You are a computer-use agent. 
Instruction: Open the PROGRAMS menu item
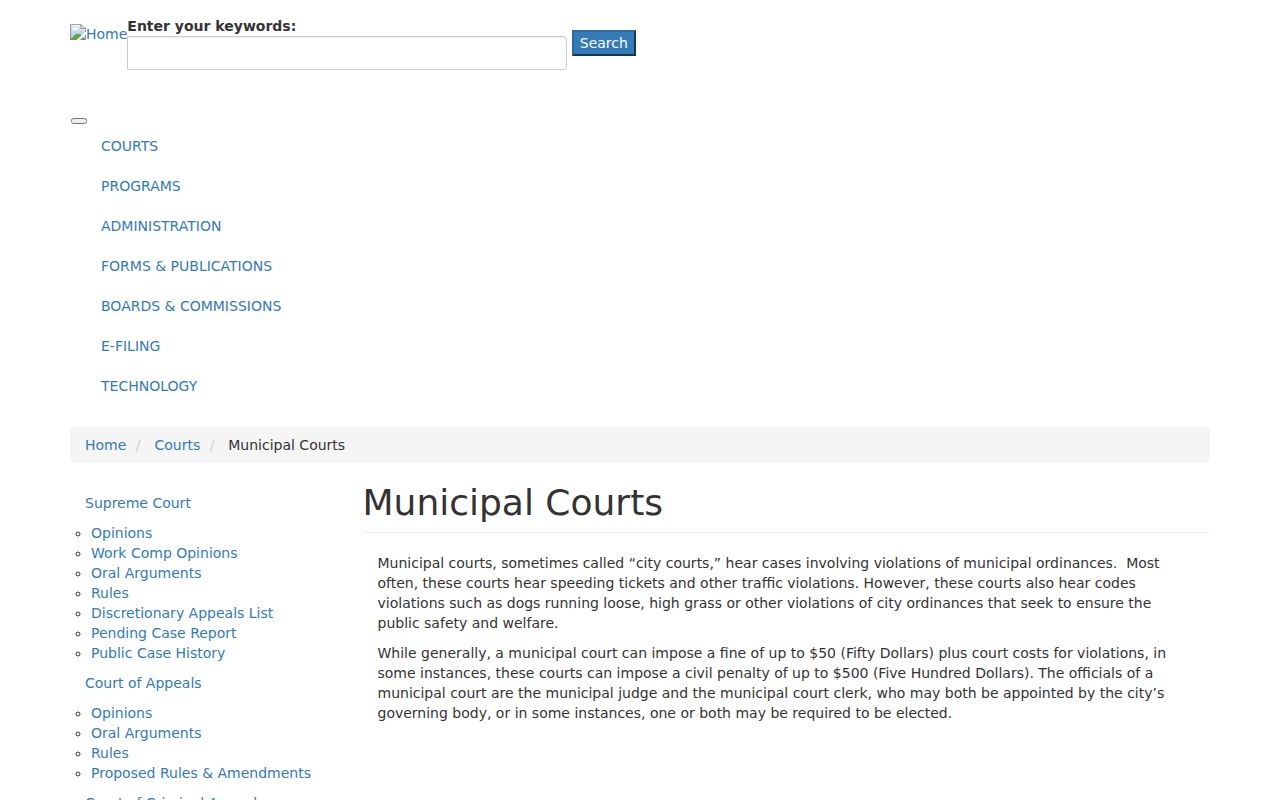pyautogui.click(x=141, y=186)
